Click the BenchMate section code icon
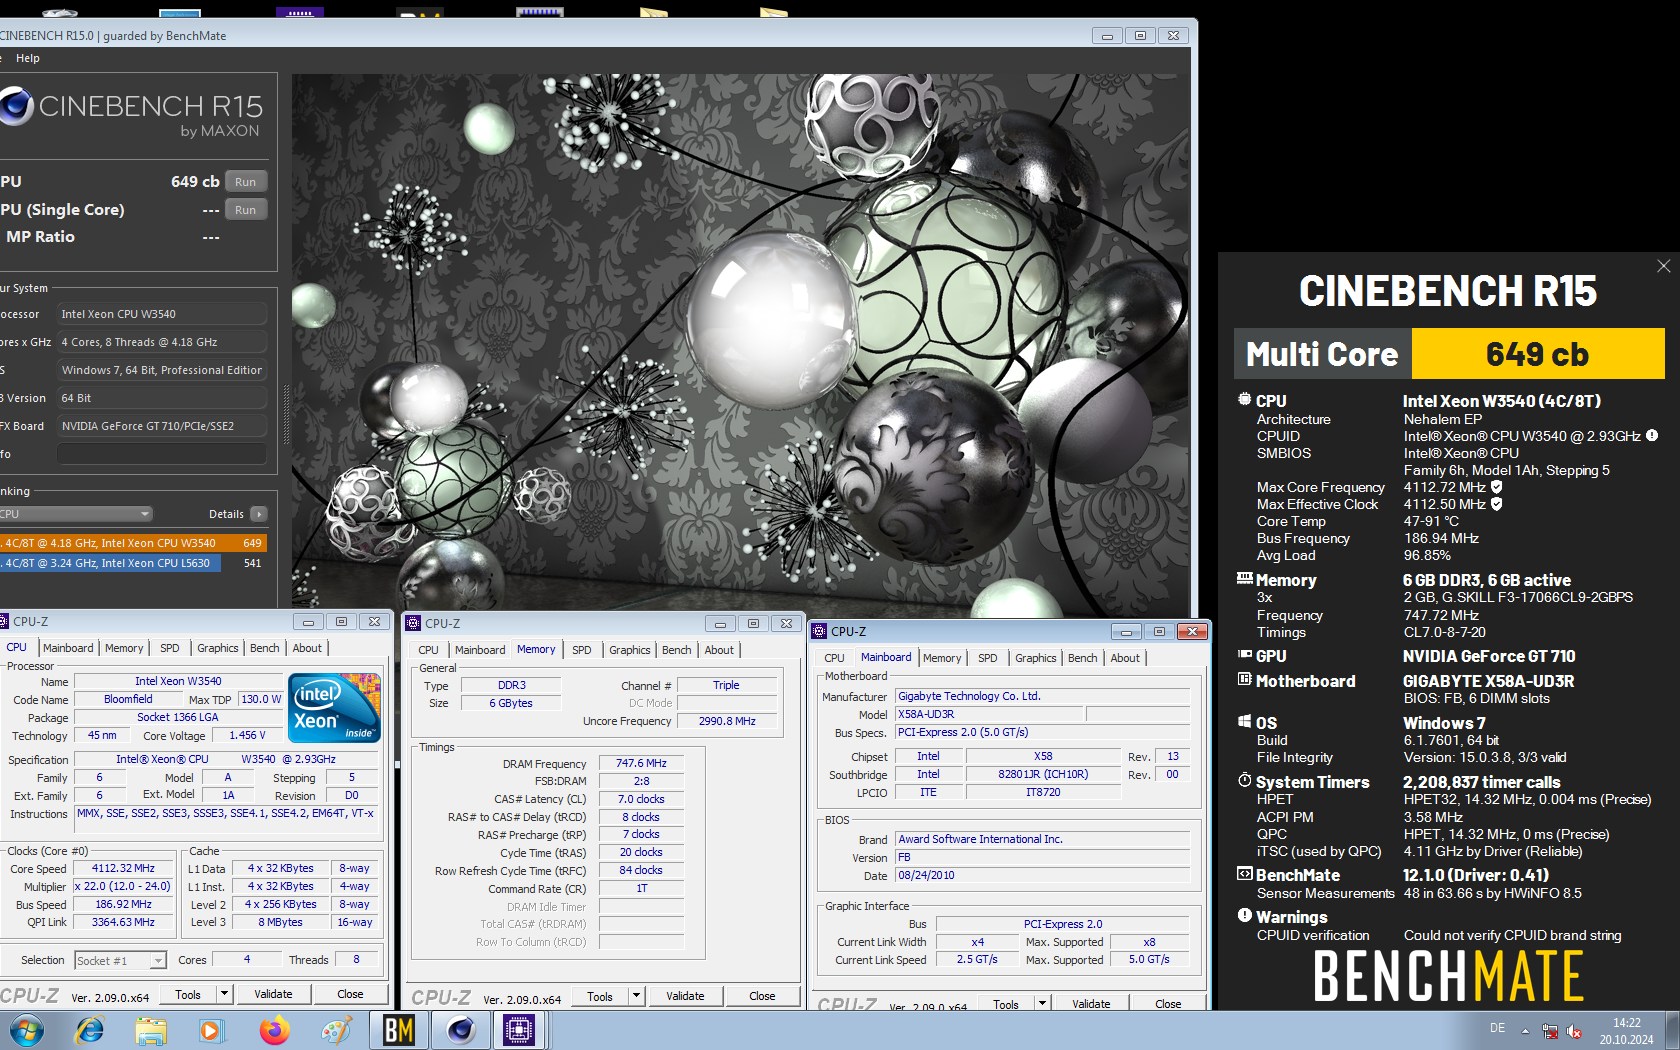The width and height of the screenshot is (1680, 1050). point(1244,874)
